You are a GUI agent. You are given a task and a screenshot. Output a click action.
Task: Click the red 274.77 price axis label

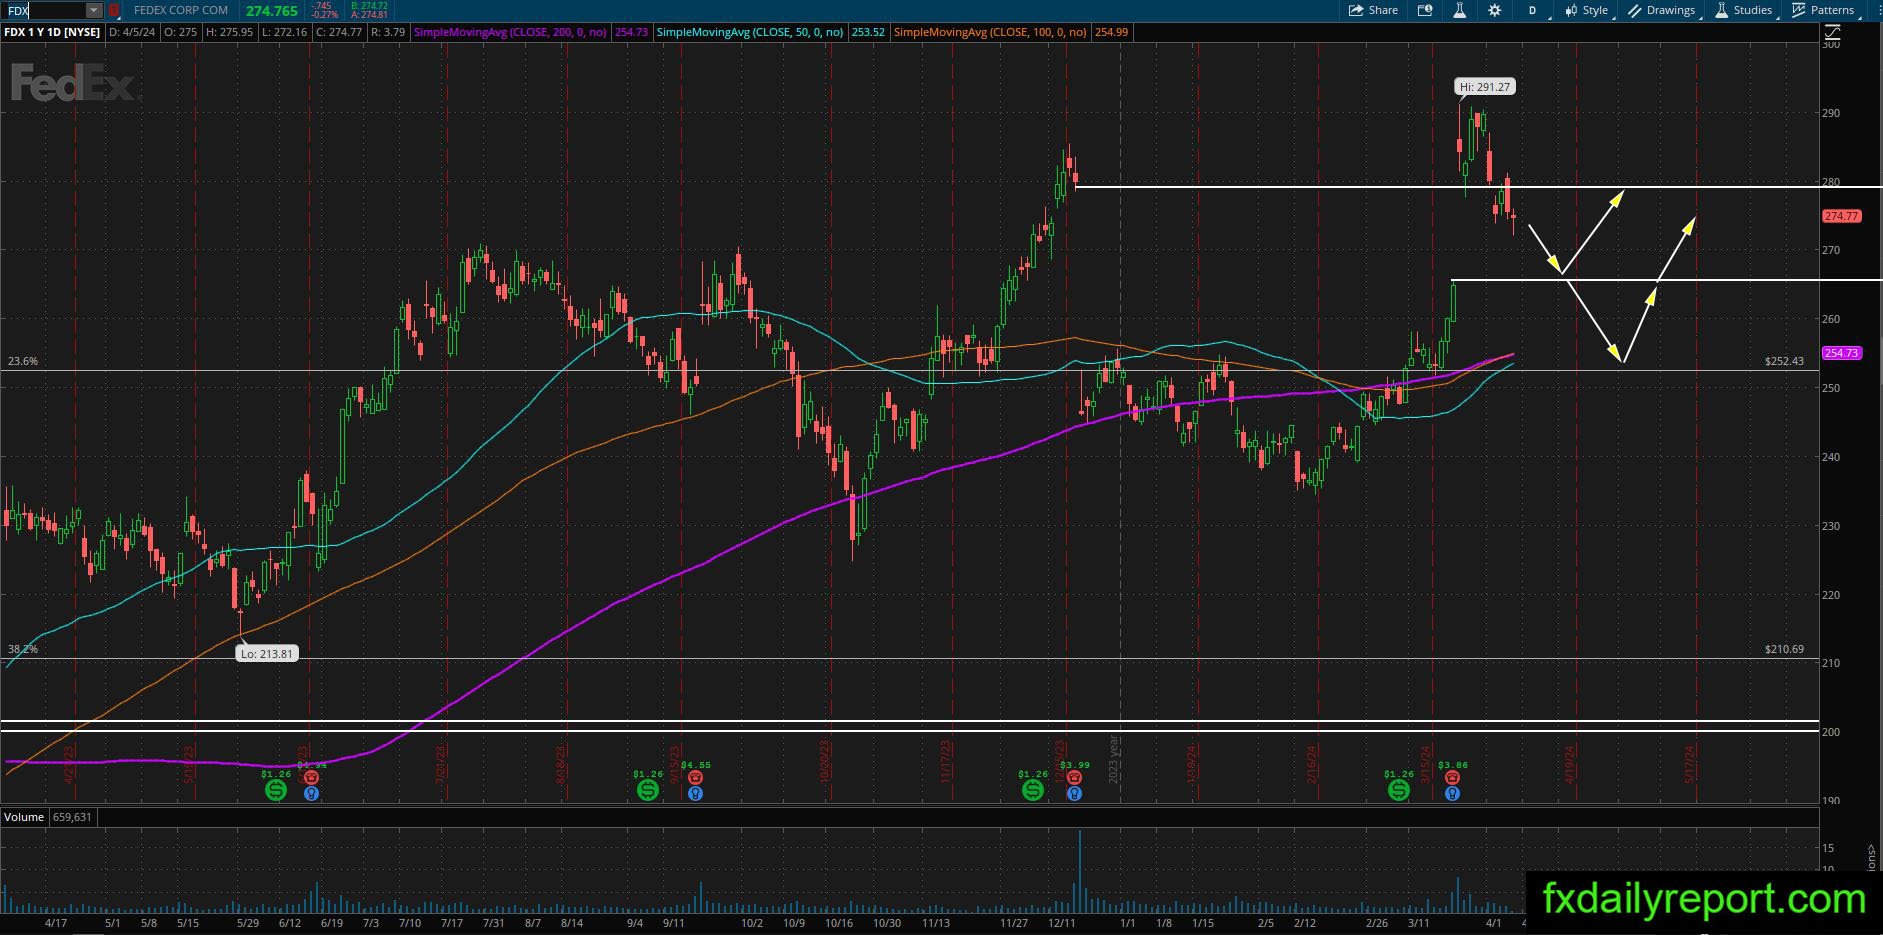pyautogui.click(x=1841, y=216)
